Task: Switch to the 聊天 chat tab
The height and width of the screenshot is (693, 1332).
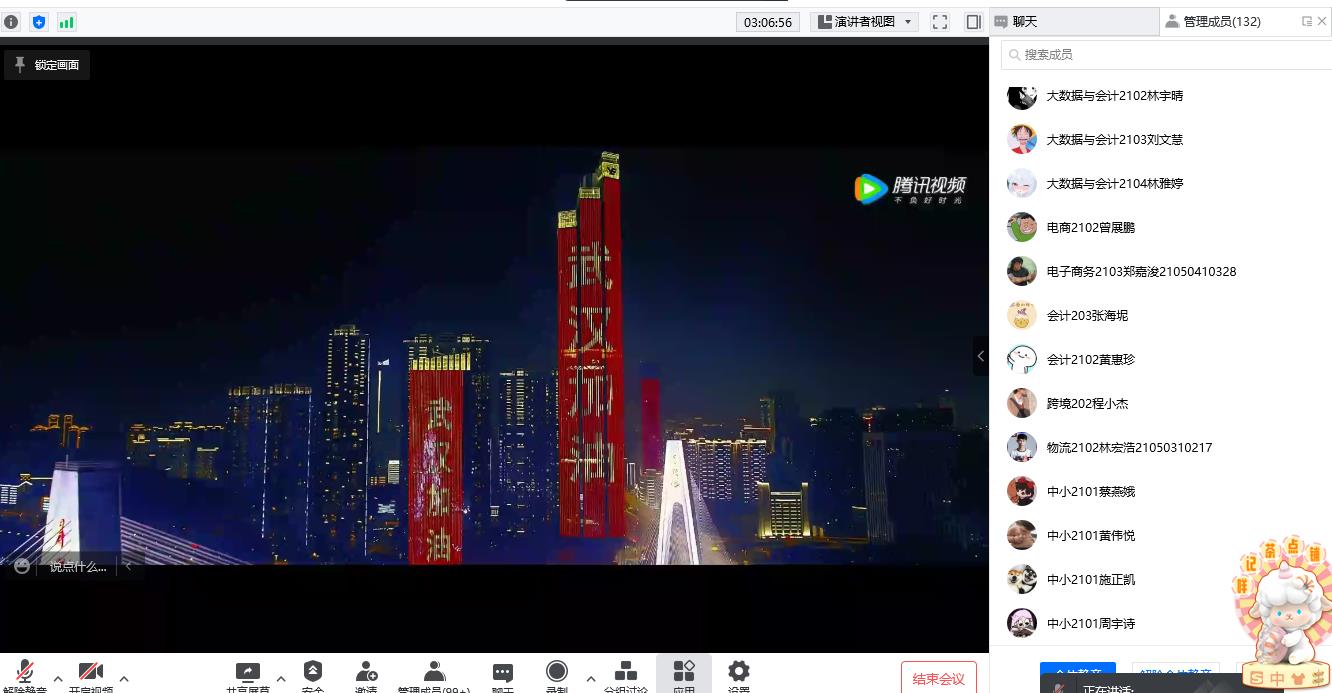Action: [1070, 22]
